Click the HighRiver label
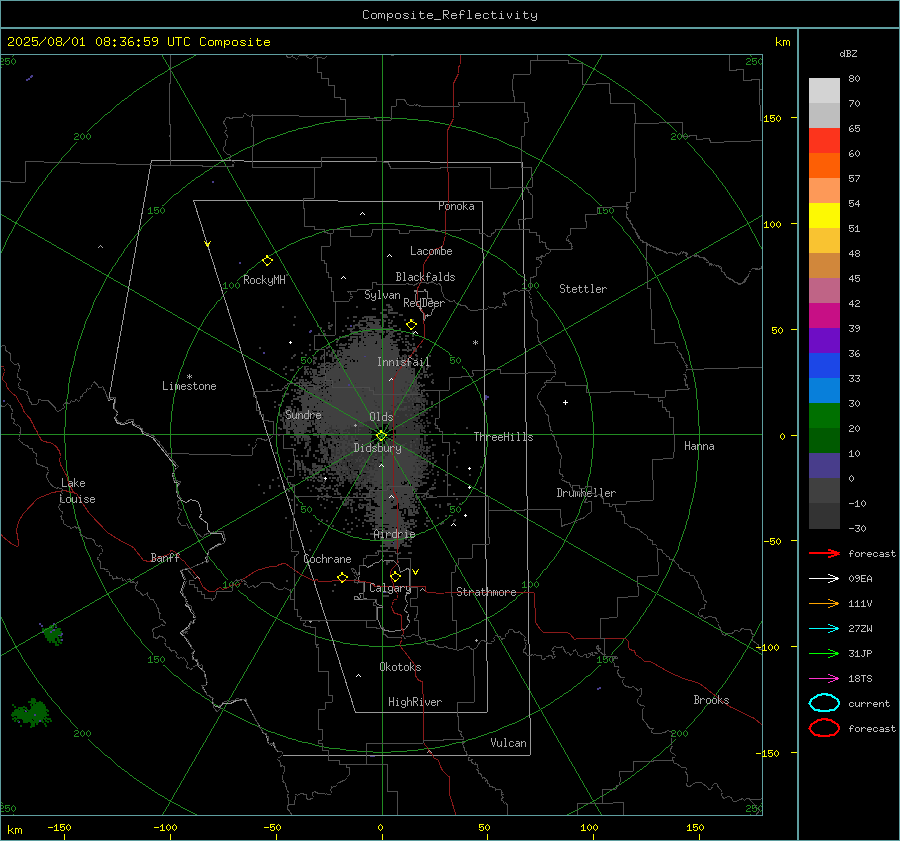 415,702
